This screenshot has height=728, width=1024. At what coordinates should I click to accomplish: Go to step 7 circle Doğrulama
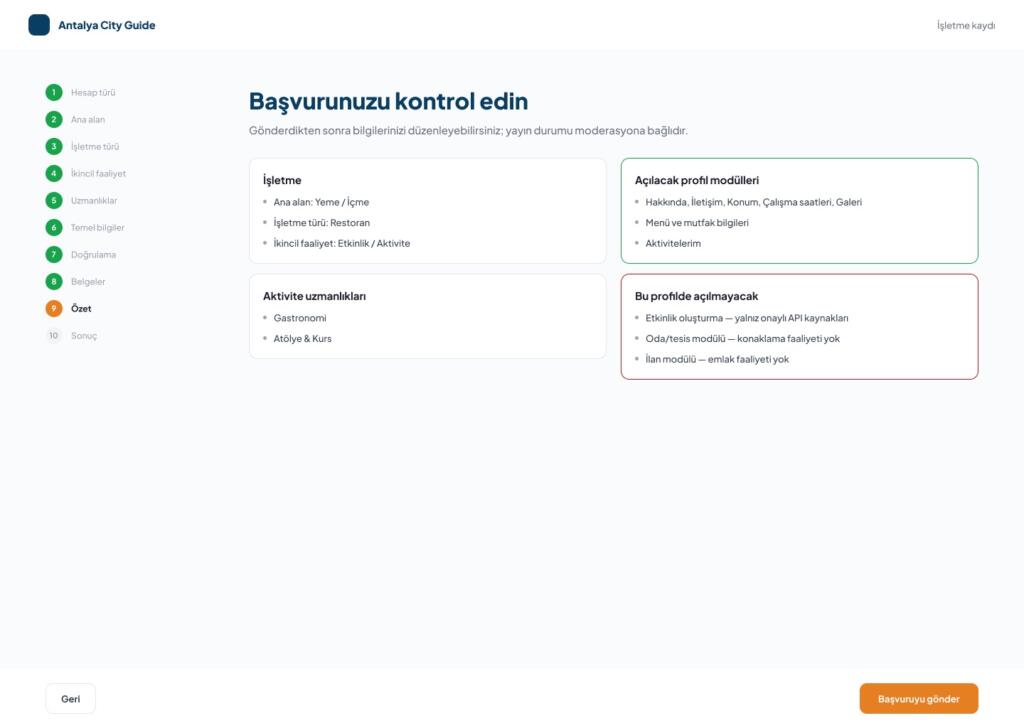click(54, 255)
